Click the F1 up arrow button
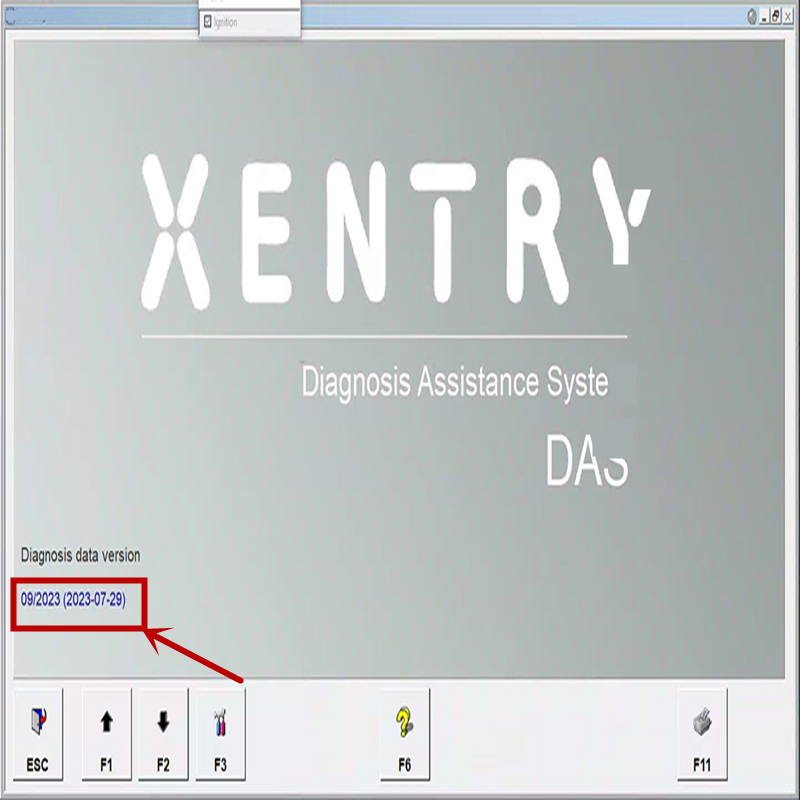This screenshot has height=800, width=800. coord(107,734)
